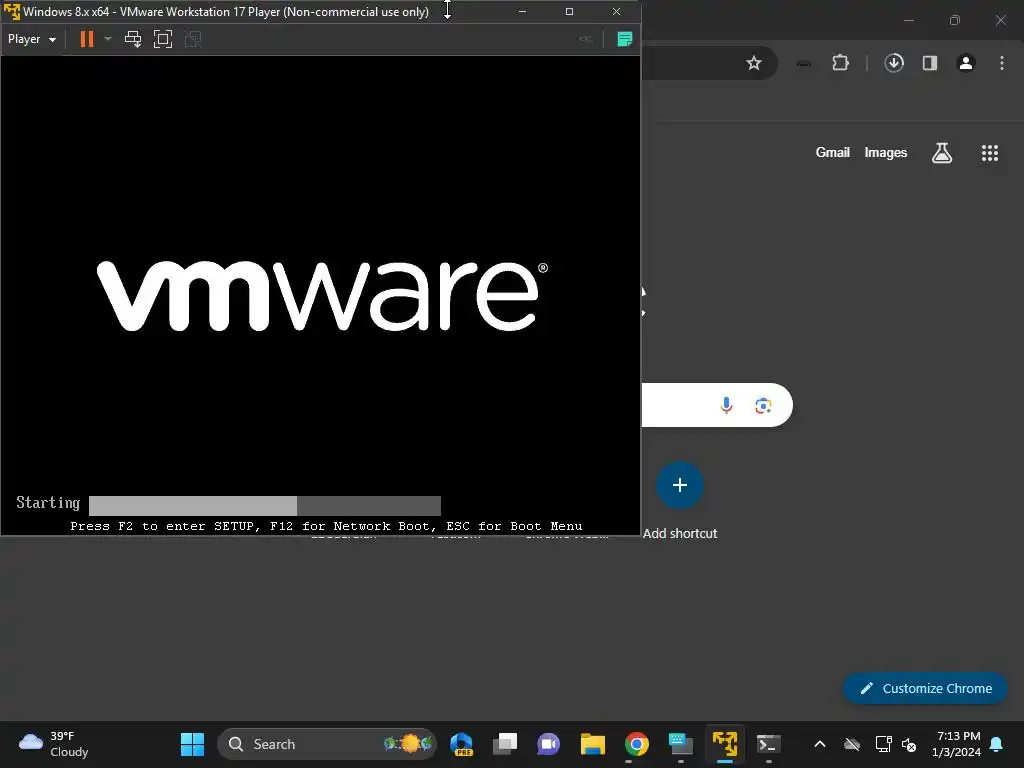Click the VMware window title bar icon
This screenshot has height=768, width=1024.
pos(11,11)
